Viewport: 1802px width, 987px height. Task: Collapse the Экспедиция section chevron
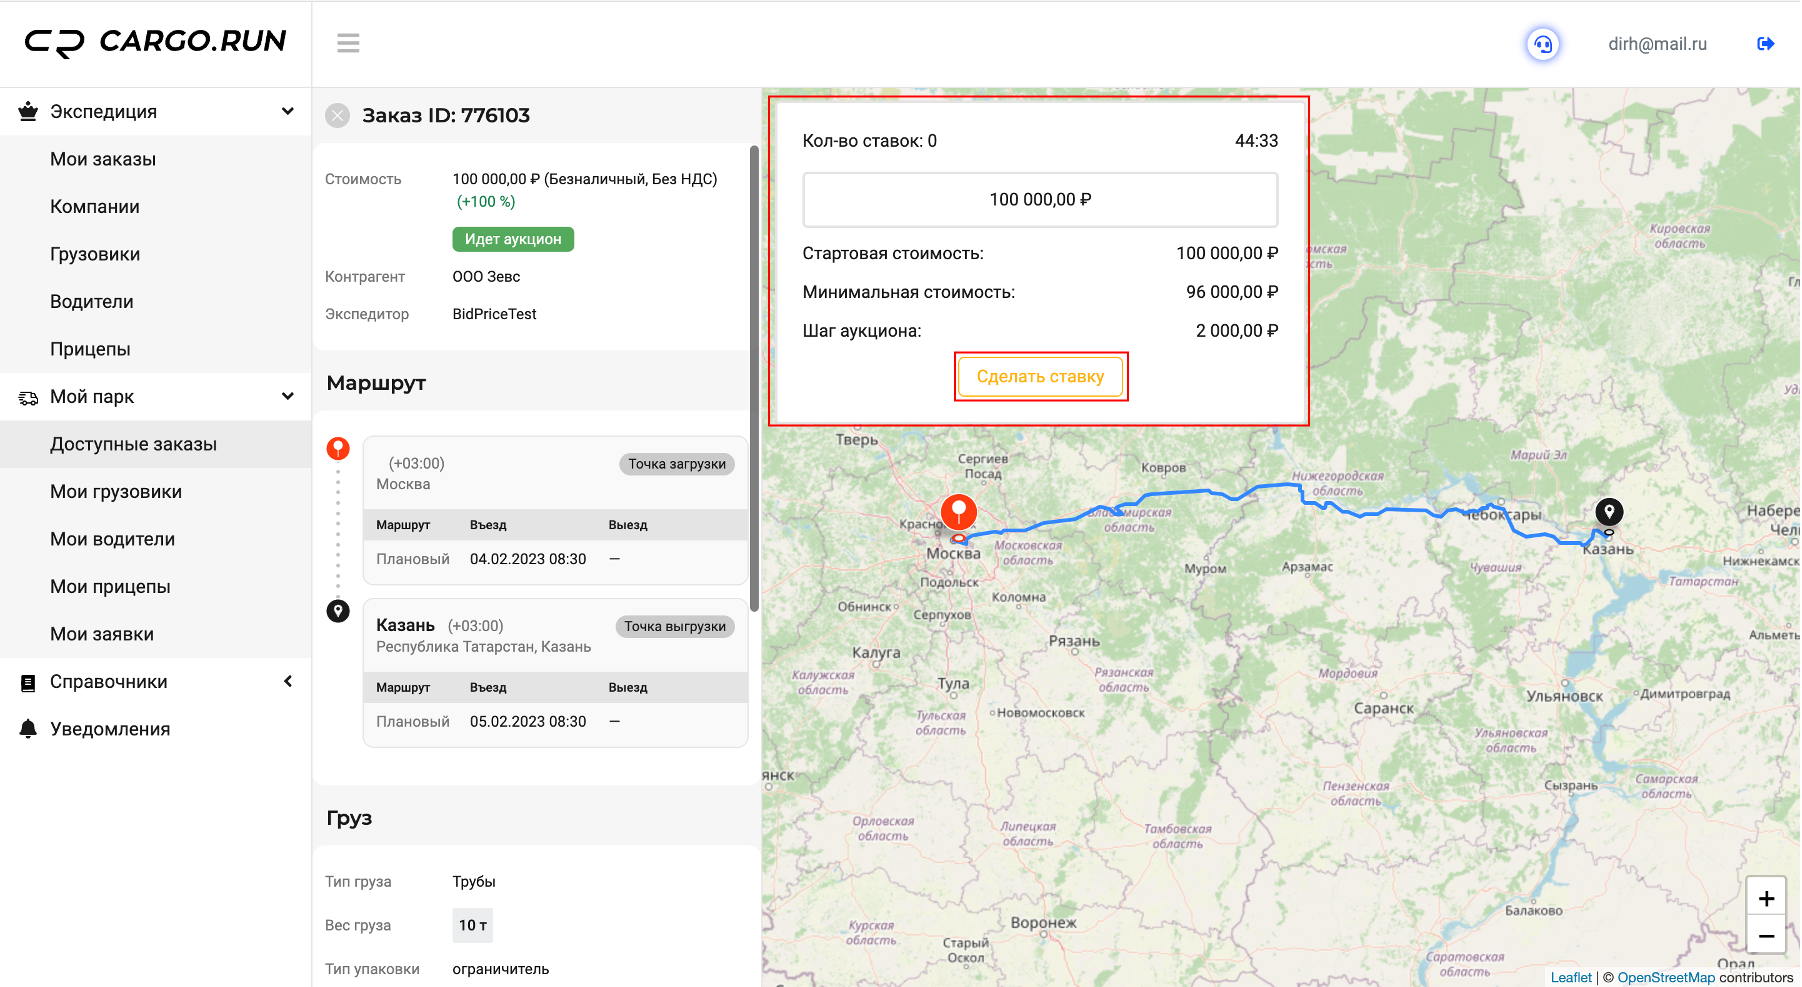point(288,111)
